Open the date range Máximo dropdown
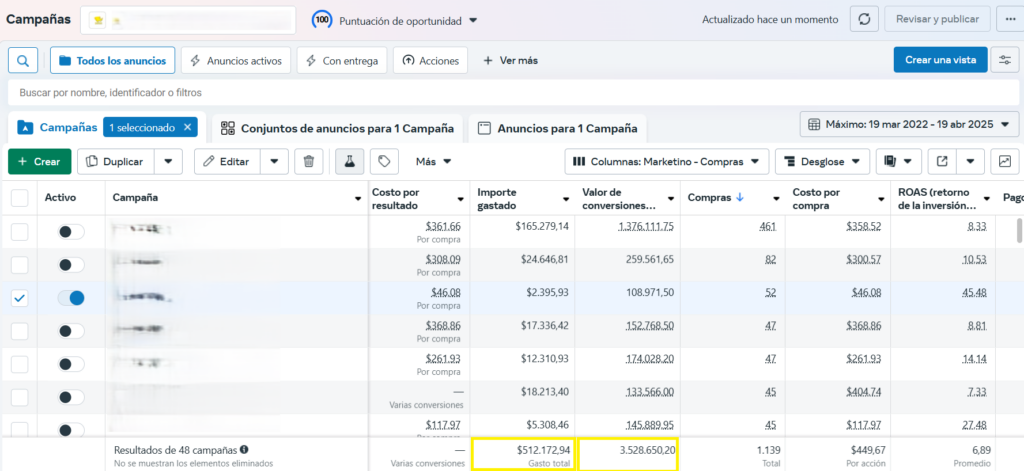Screen dimensions: 1024x471 (x=909, y=124)
